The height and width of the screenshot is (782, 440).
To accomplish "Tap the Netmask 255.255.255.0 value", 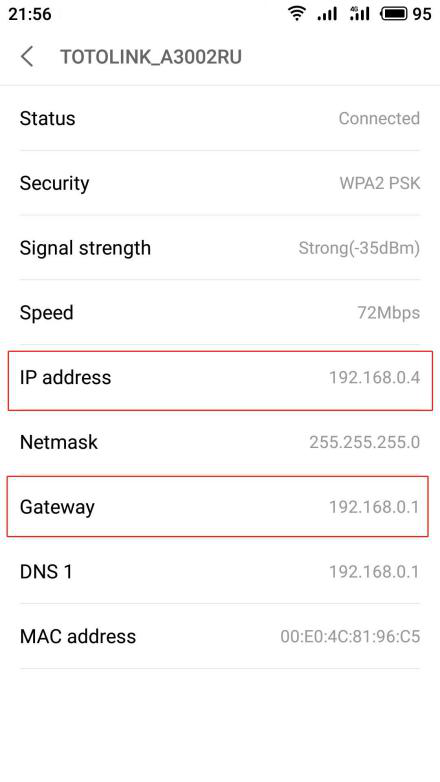I will [x=365, y=442].
